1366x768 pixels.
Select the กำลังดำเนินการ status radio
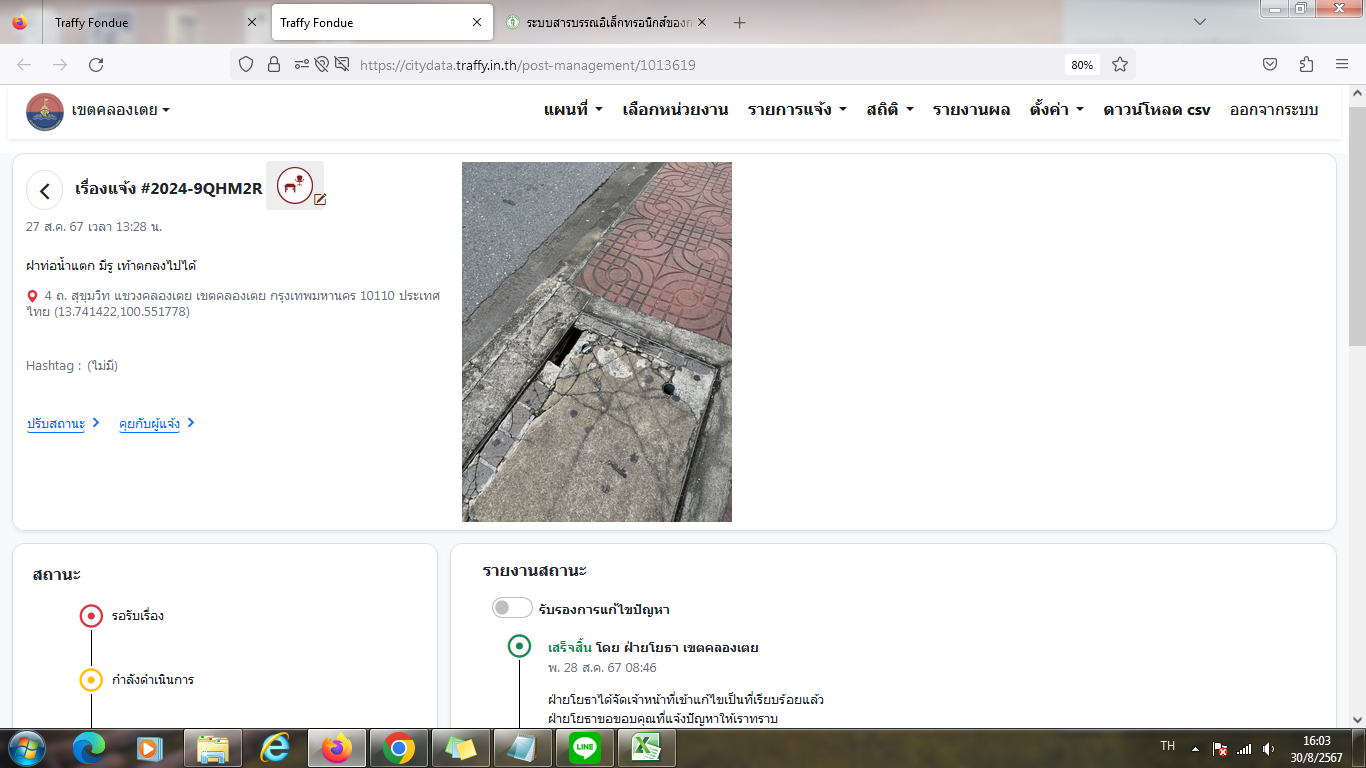pos(91,680)
